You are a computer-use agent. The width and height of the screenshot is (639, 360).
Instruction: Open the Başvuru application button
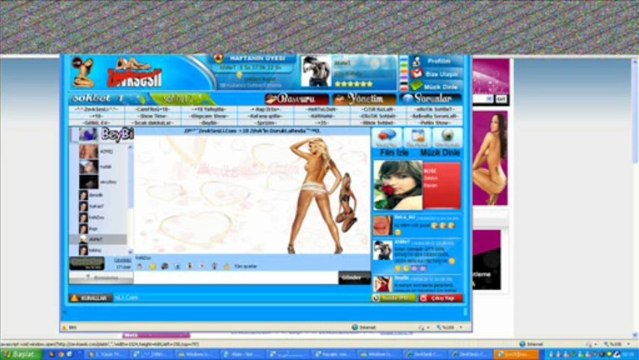point(297,99)
